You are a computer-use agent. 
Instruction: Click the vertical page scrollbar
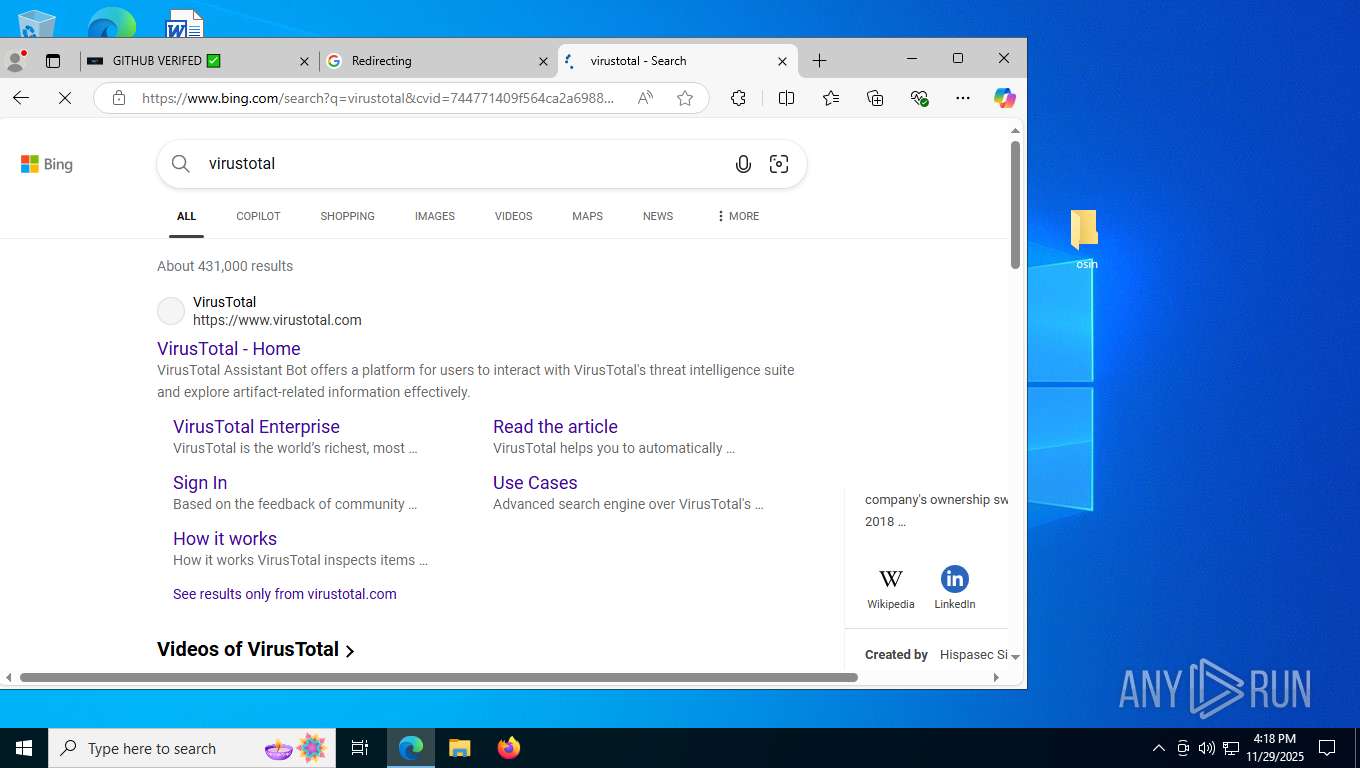coord(1015,205)
